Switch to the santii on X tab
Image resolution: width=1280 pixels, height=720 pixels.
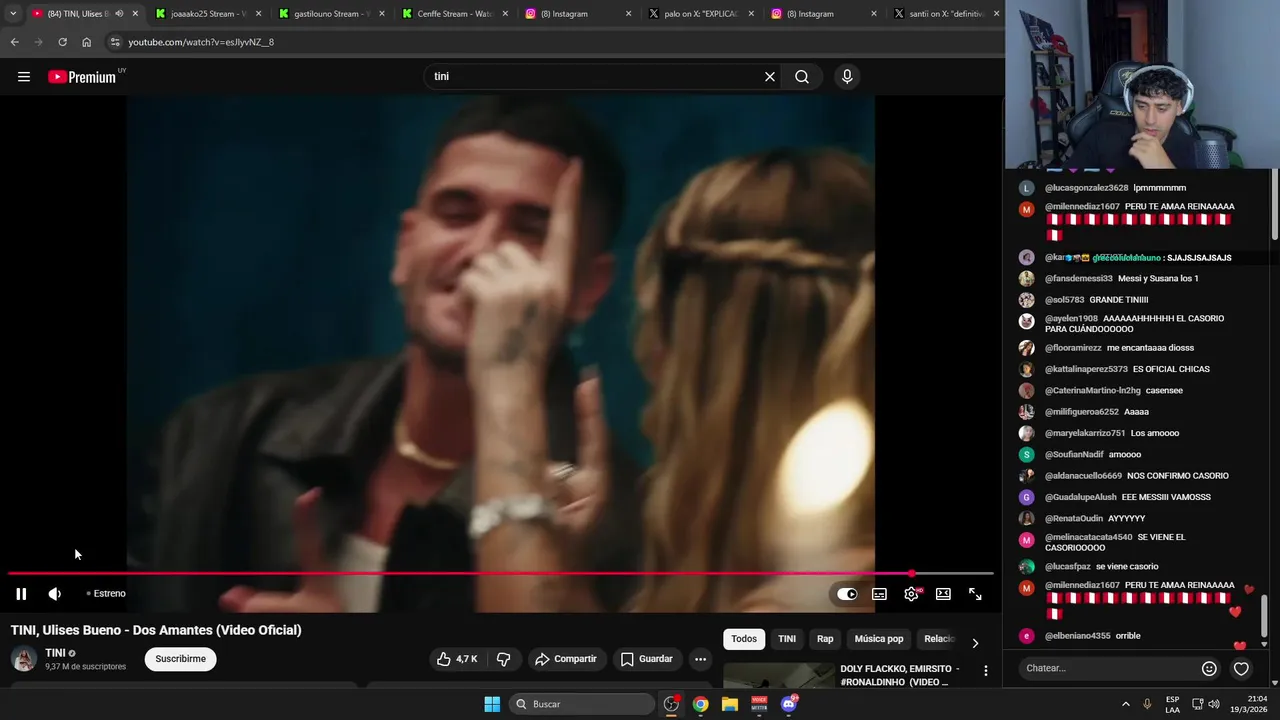pyautogui.click(x=947, y=14)
